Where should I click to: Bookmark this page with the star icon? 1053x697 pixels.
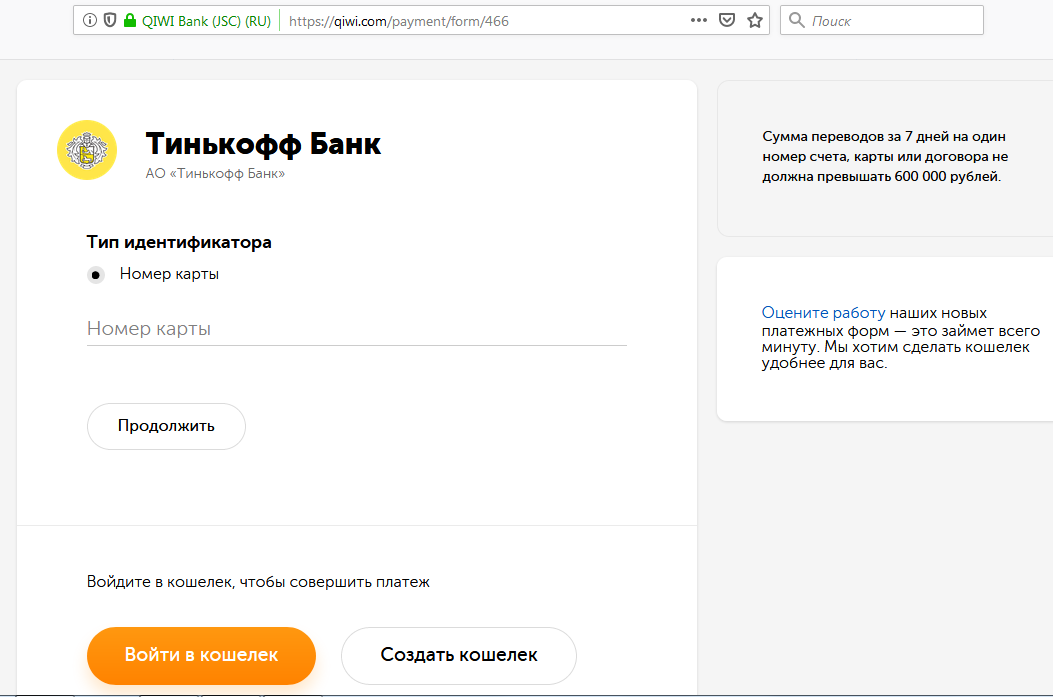coord(755,20)
